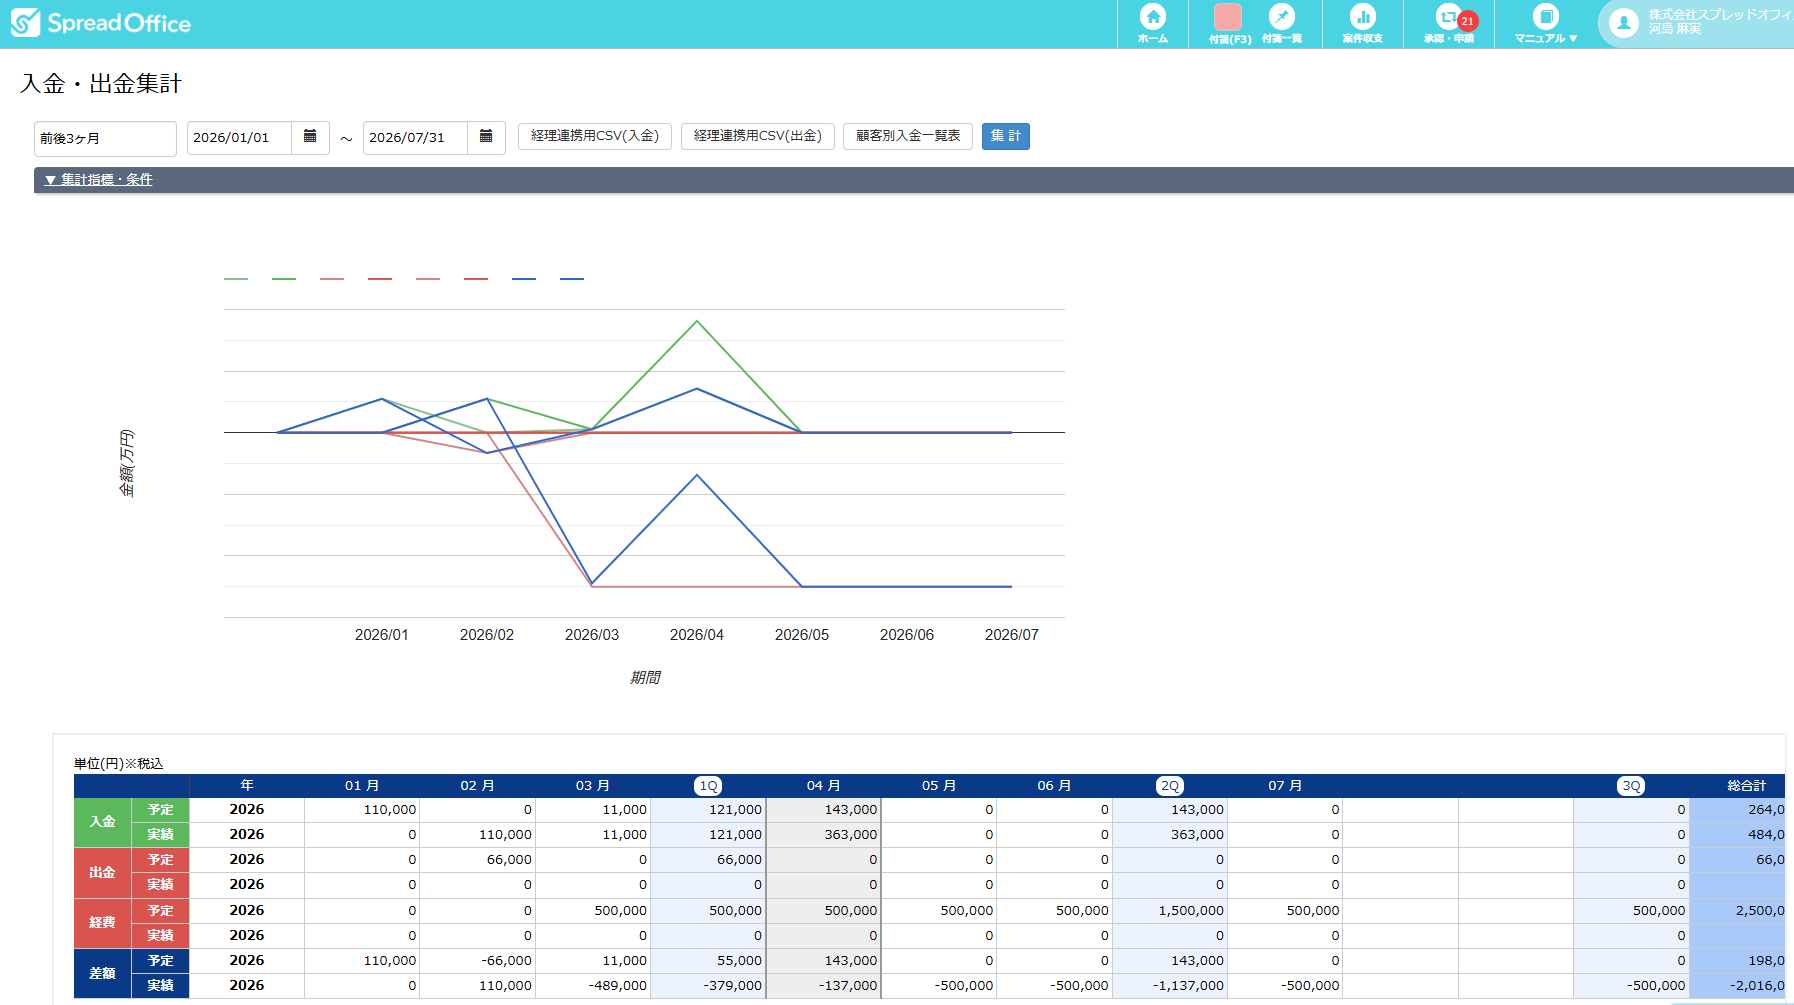
Task: Open the pink 付箋(F3) sticky note
Action: pyautogui.click(x=1228, y=18)
